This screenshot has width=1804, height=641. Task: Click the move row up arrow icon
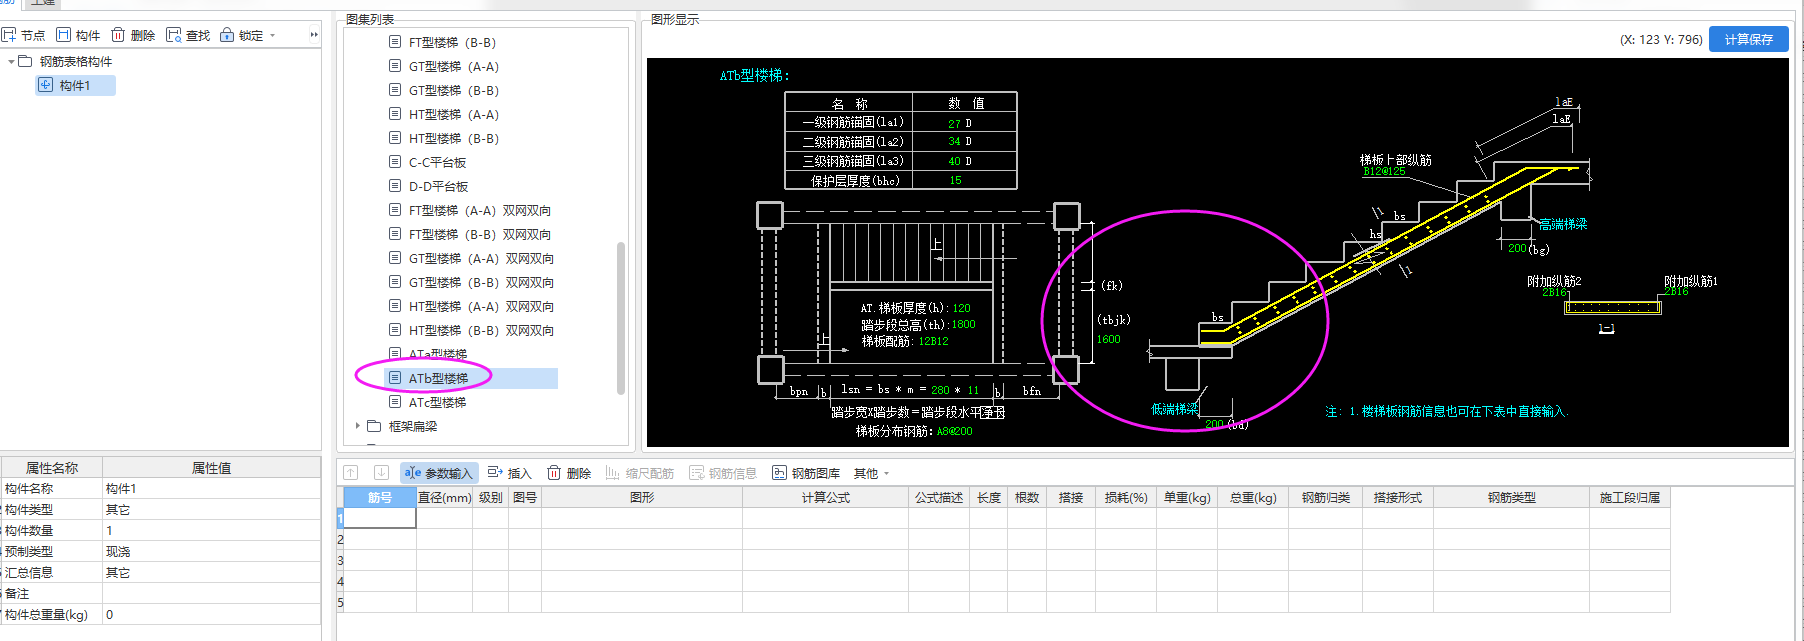350,473
